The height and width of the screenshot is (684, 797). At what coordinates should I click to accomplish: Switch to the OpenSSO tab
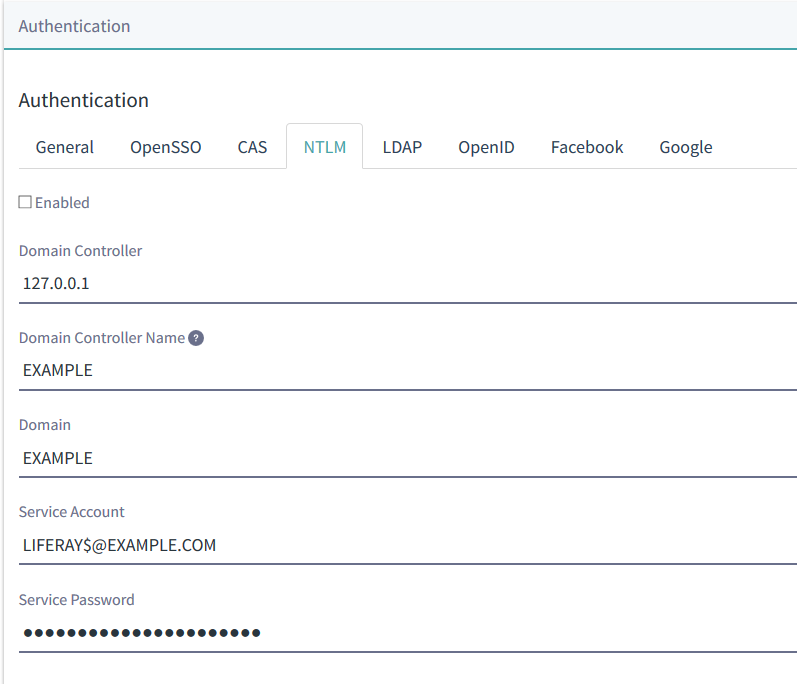[x=166, y=147]
